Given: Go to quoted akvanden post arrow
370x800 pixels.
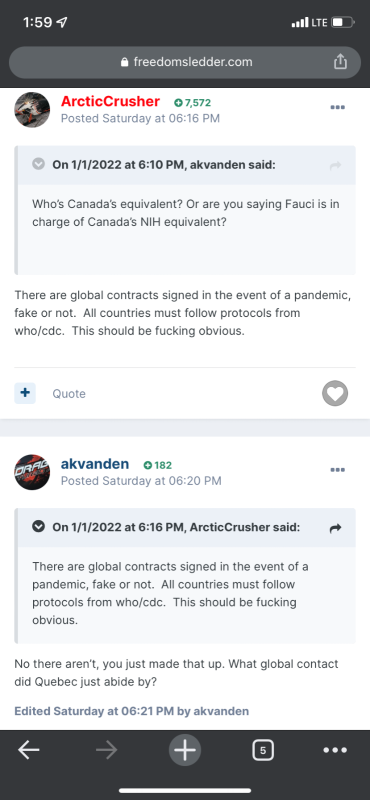Looking at the screenshot, I should point(335,166).
